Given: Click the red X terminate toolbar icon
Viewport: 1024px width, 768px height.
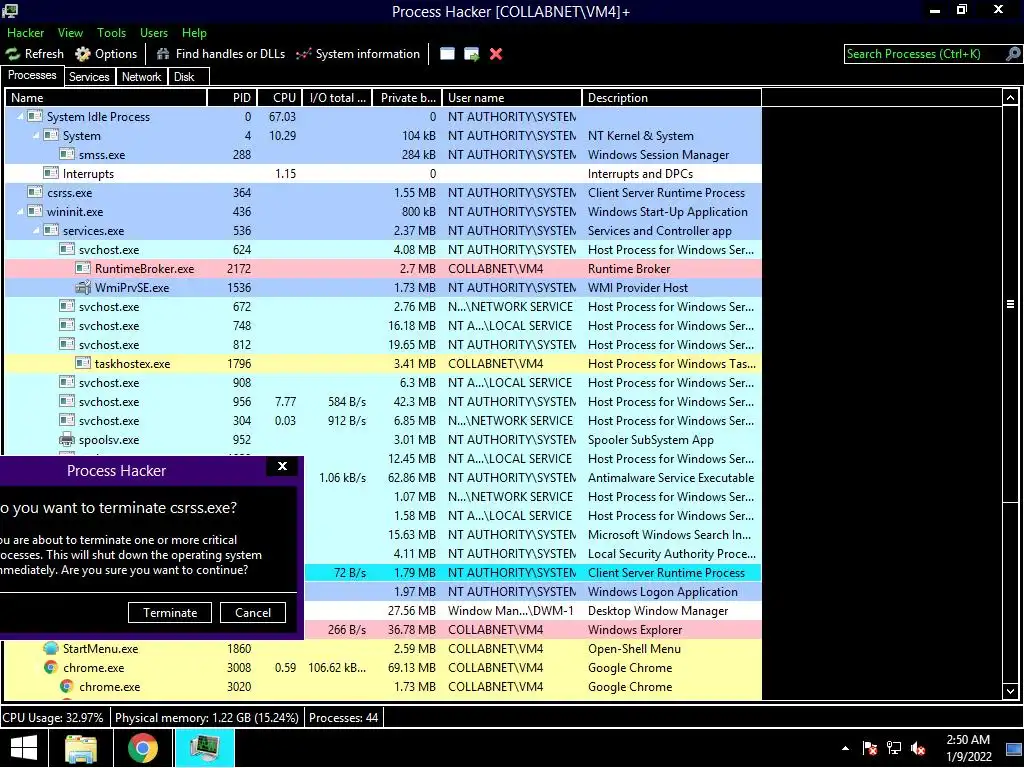Looking at the screenshot, I should tap(496, 54).
